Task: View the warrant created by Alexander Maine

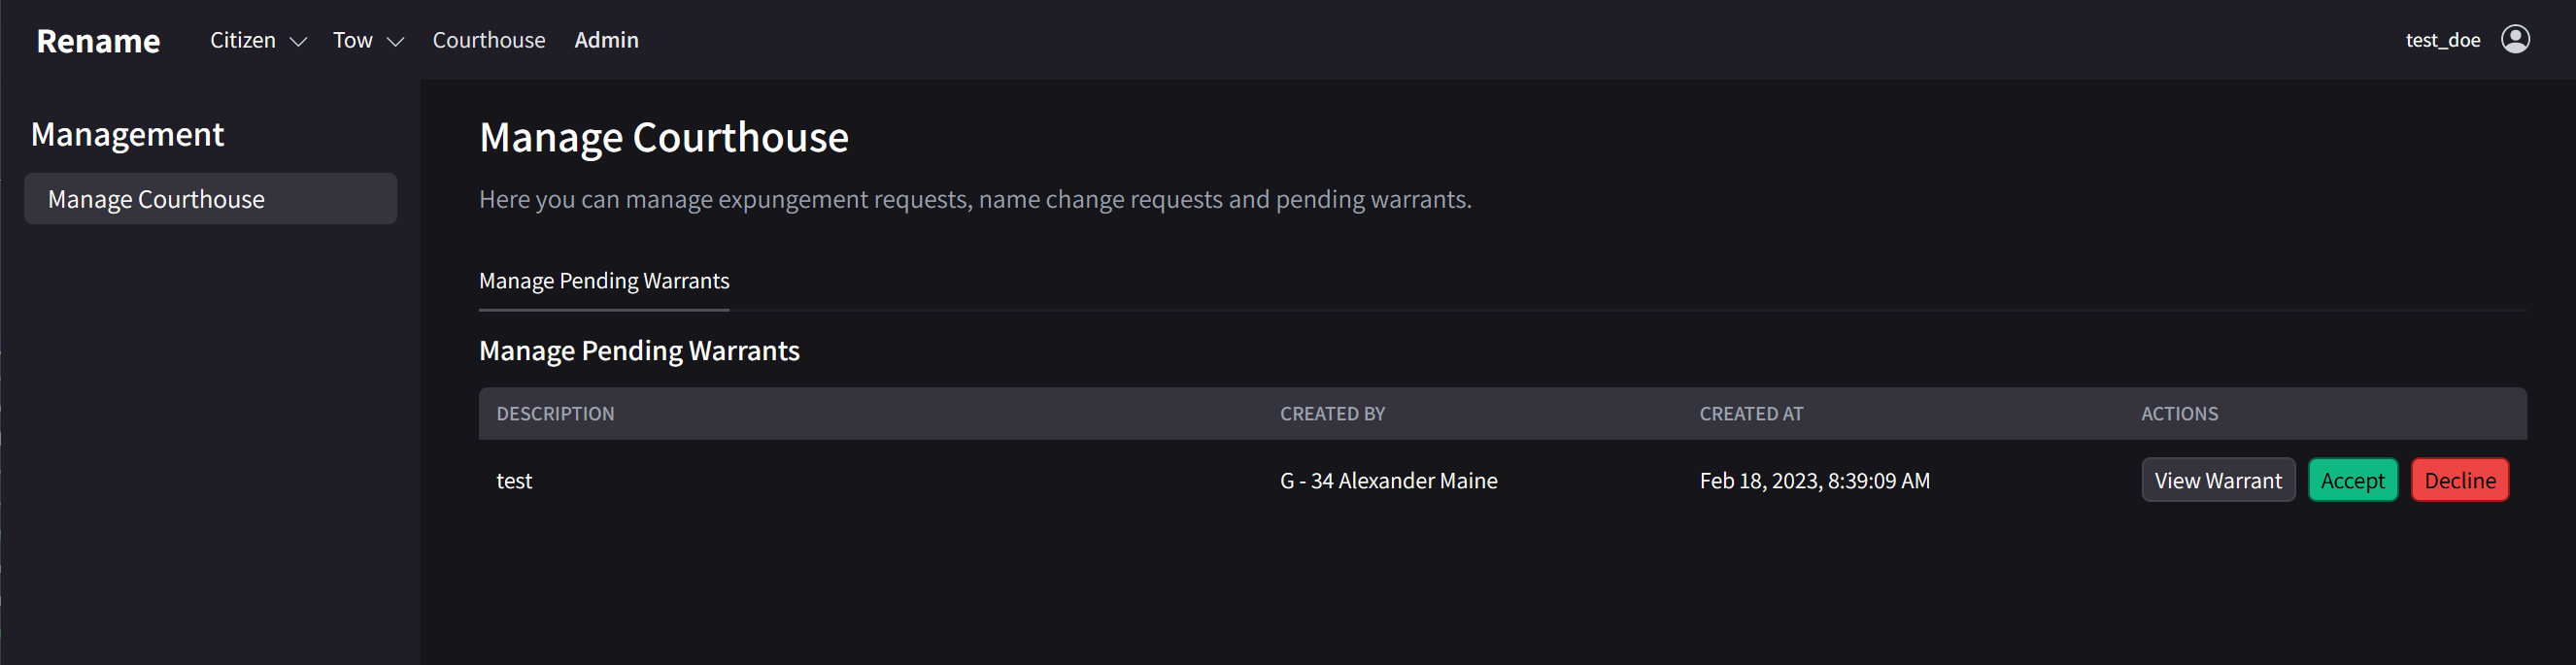Action: (2218, 480)
